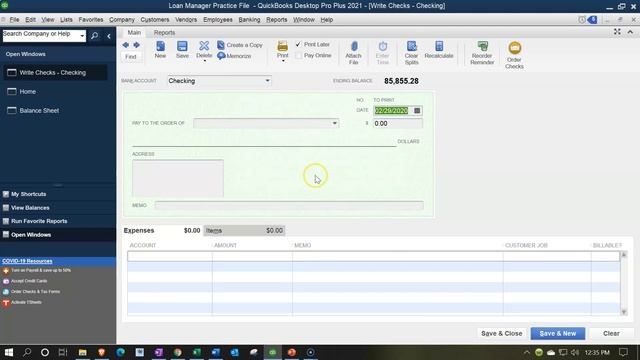Open Pay to the Order Of dropdown
640x360 pixels.
(334, 123)
